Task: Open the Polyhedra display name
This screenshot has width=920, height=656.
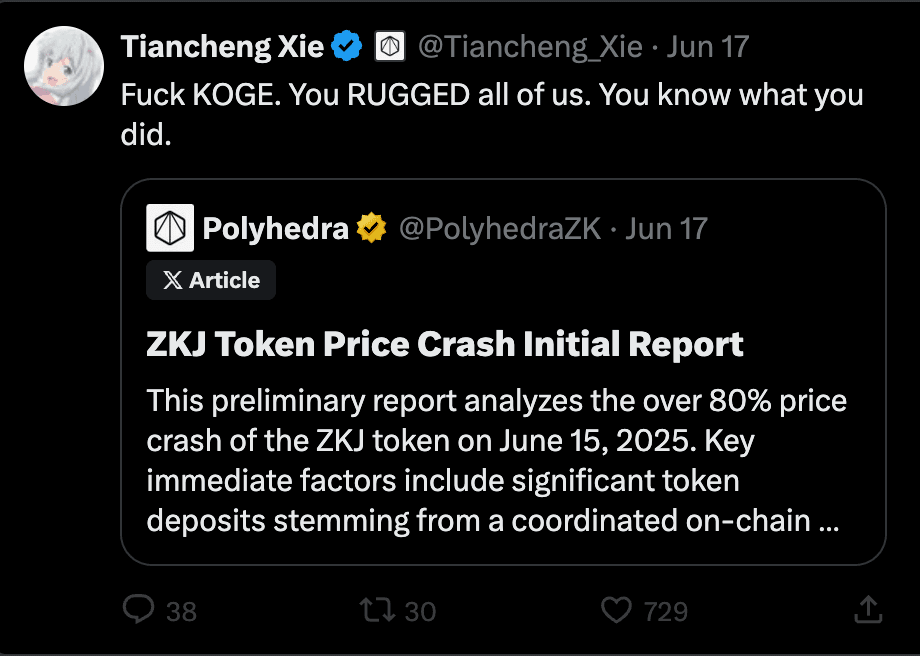Action: 276,228
